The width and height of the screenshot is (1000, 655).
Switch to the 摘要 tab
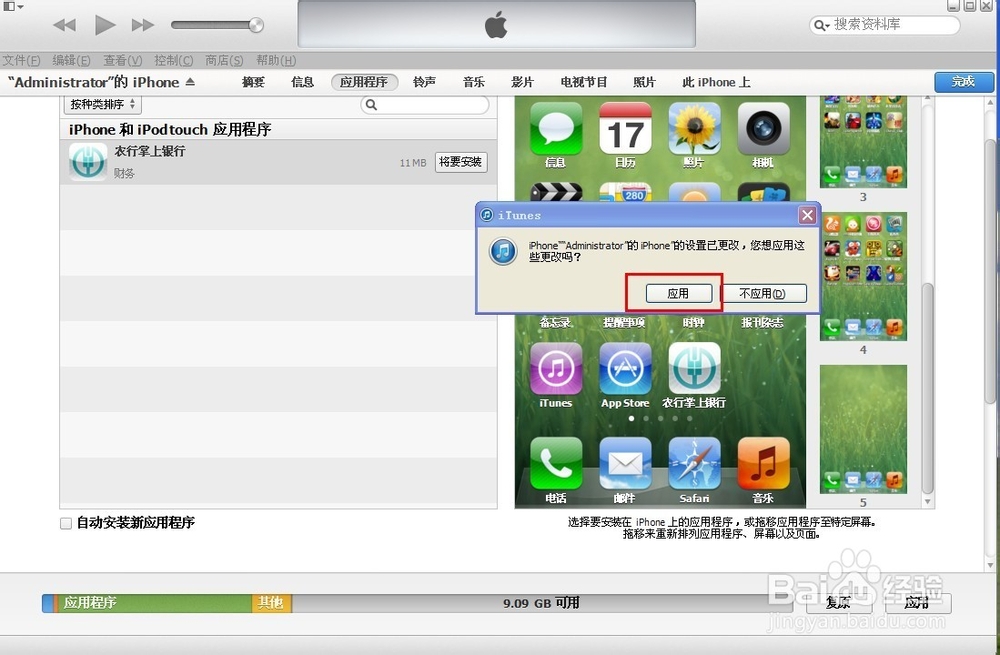coord(253,82)
